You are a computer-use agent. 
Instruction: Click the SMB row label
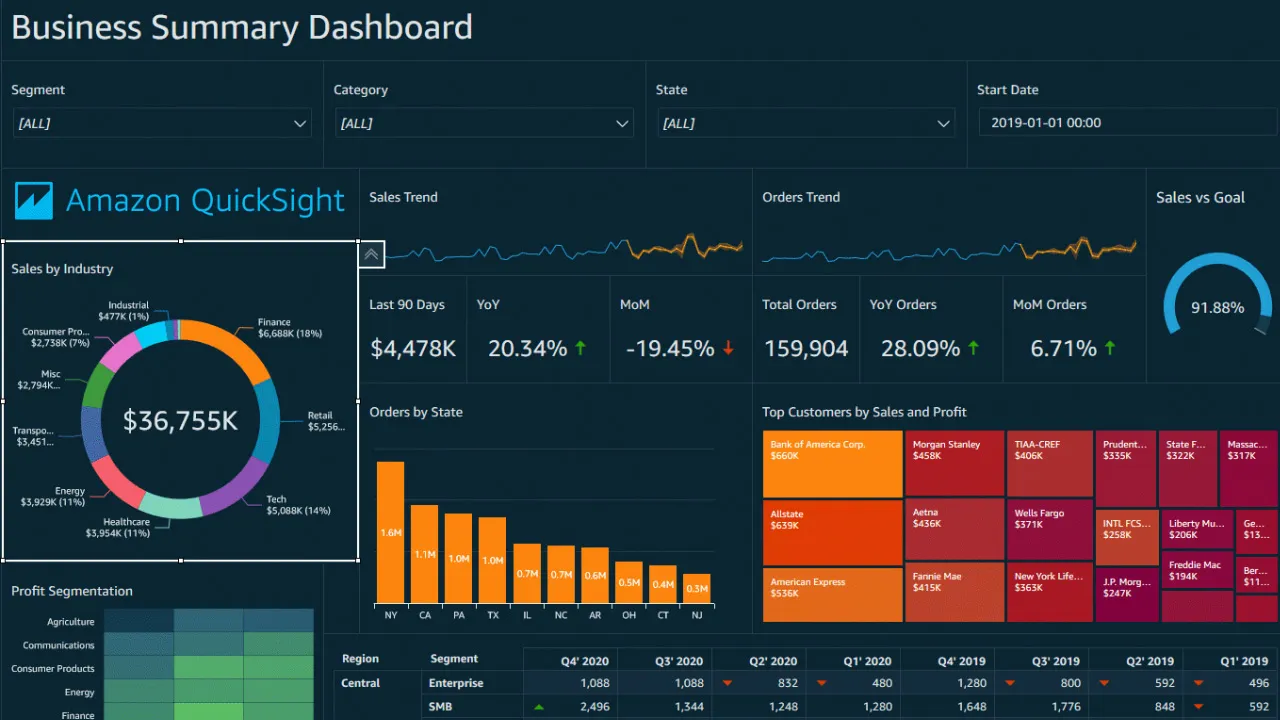pyautogui.click(x=441, y=707)
